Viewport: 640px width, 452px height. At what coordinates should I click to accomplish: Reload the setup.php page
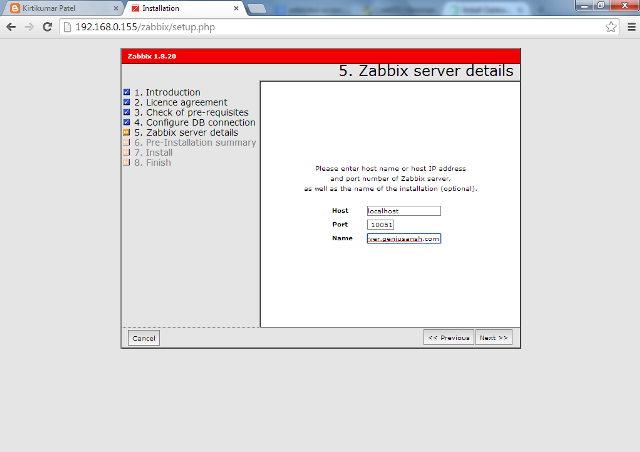pyautogui.click(x=47, y=27)
